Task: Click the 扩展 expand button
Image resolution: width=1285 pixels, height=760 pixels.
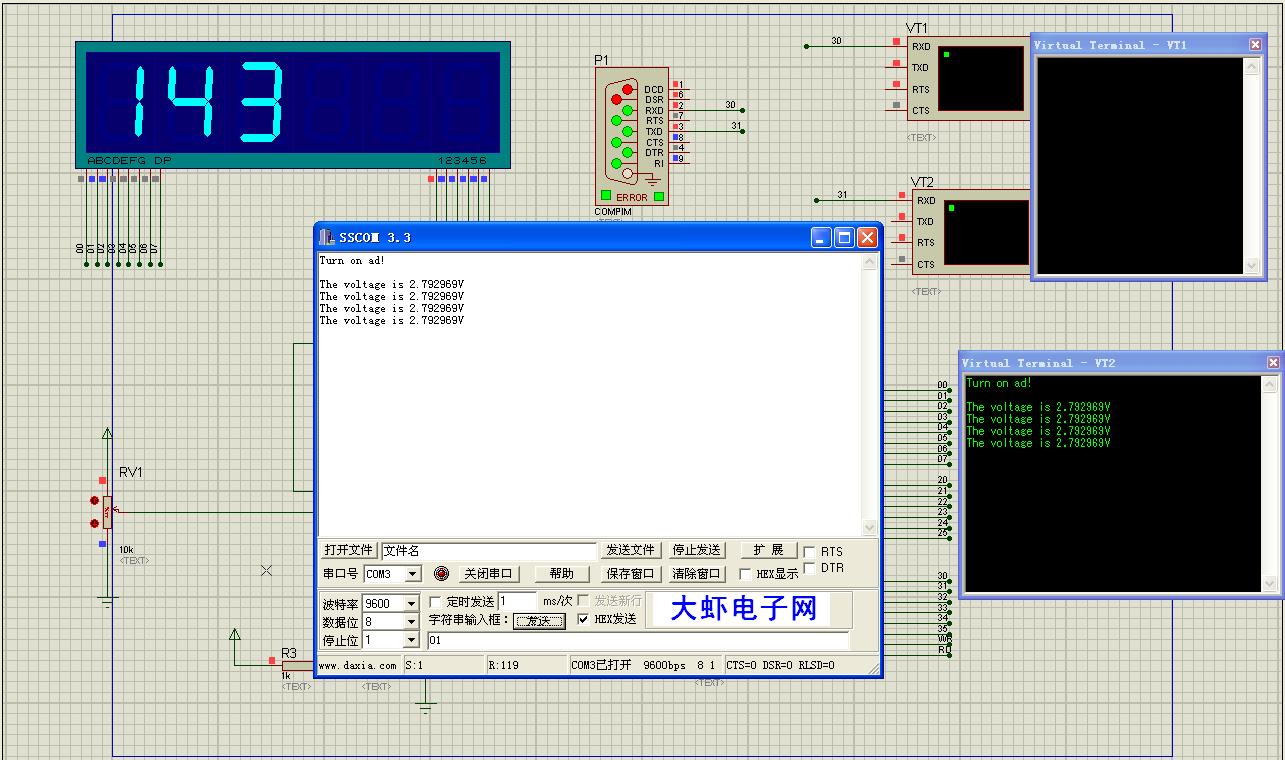Action: click(x=769, y=550)
